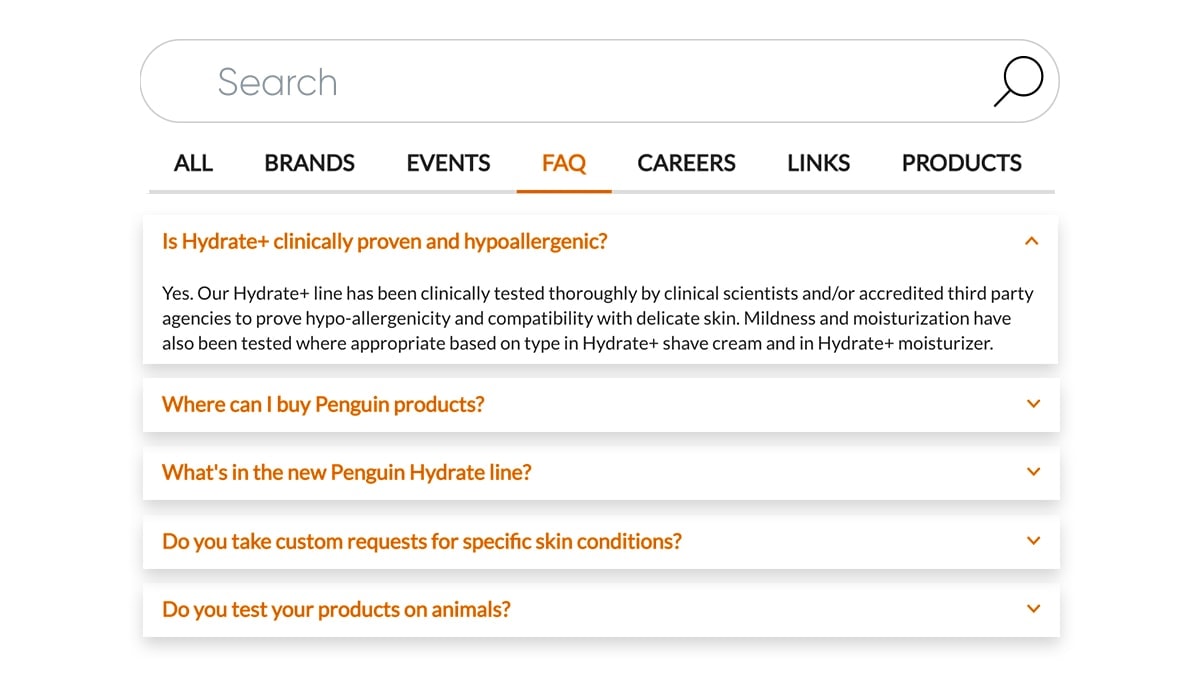Image resolution: width=1200 pixels, height=675 pixels.
Task: Select the EVENTS tab
Action: pyautogui.click(x=448, y=163)
